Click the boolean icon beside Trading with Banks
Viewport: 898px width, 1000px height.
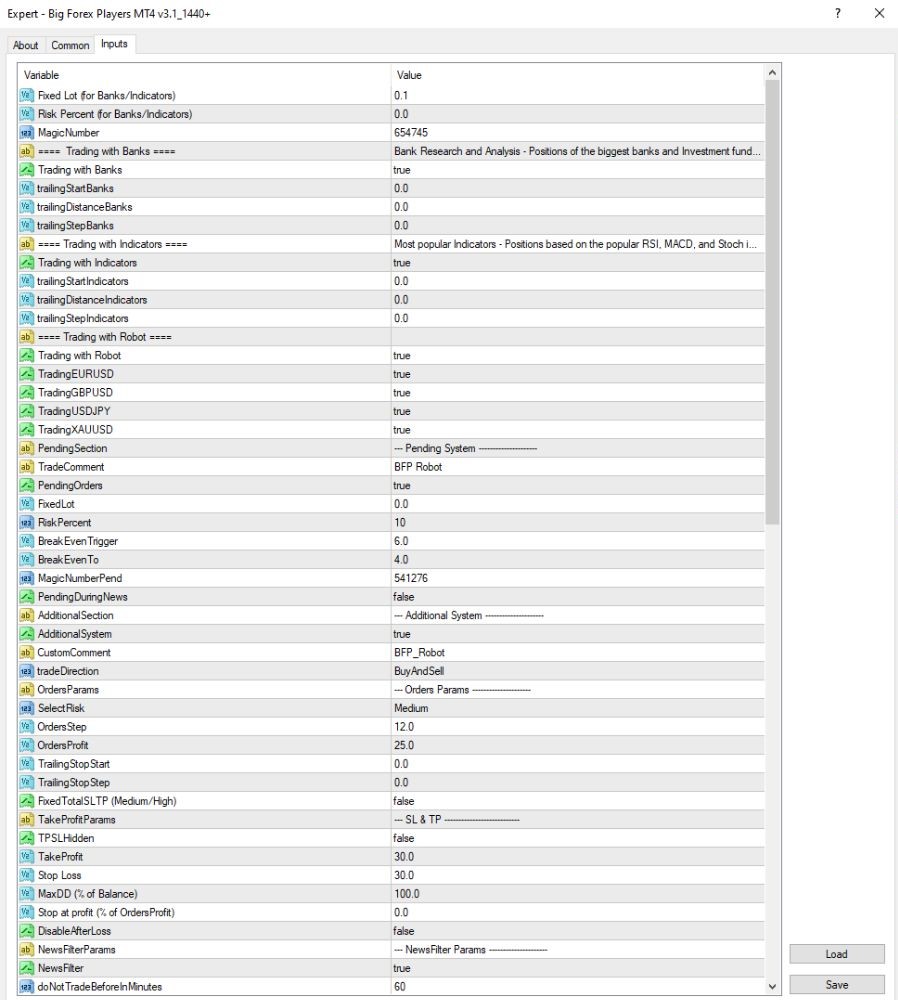click(26, 170)
